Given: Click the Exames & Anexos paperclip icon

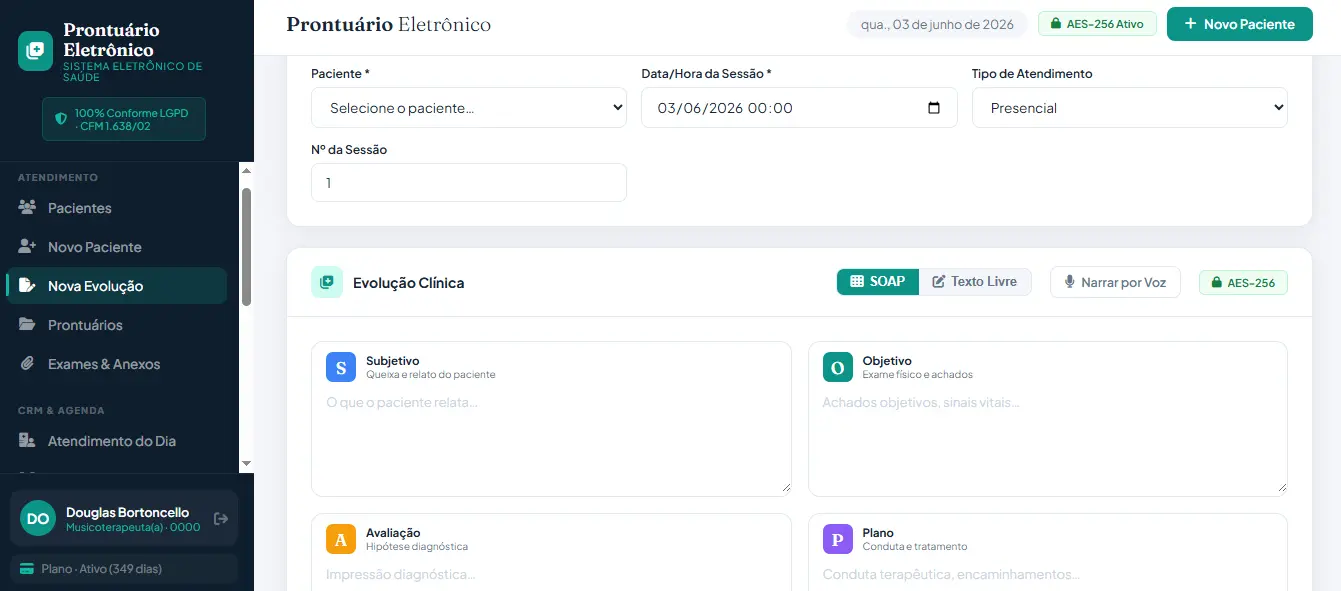Looking at the screenshot, I should [27, 364].
